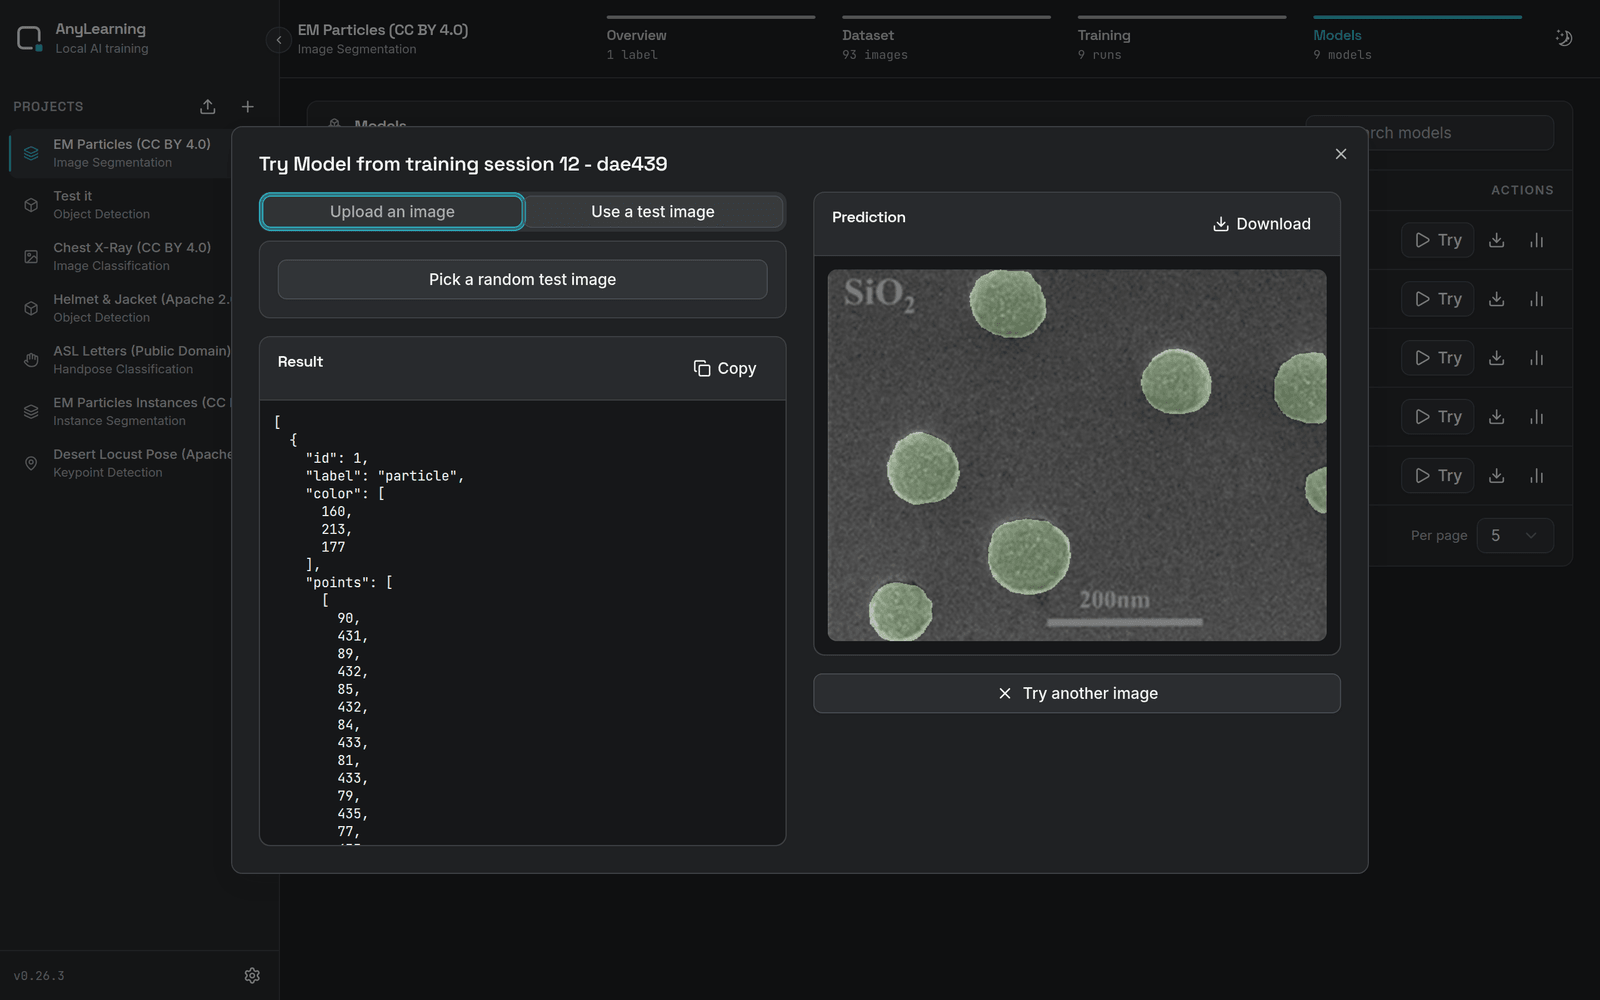Image resolution: width=1600 pixels, height=1000 pixels.
Task: Open Chest X-Ray project
Action: (121, 256)
